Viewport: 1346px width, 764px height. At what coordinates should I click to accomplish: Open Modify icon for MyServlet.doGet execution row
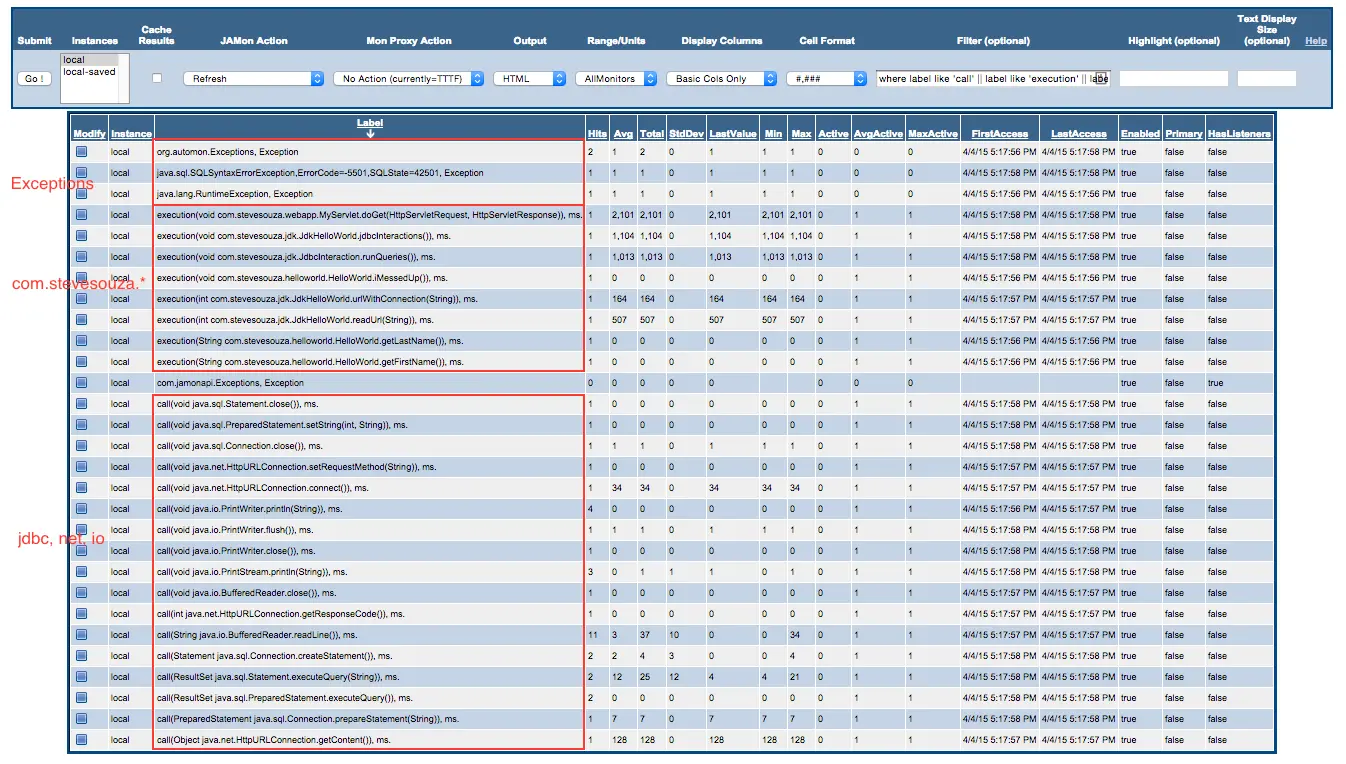click(82, 215)
